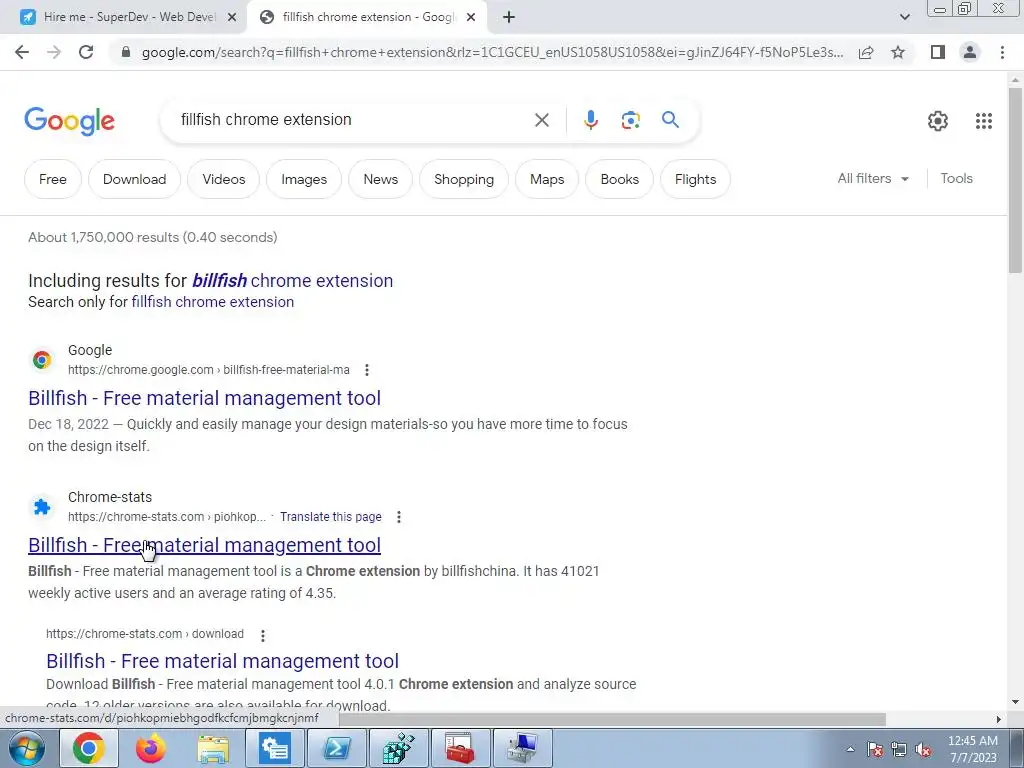Switch to Hire me - SuperDev tab
The width and height of the screenshot is (1024, 768).
[x=124, y=17]
